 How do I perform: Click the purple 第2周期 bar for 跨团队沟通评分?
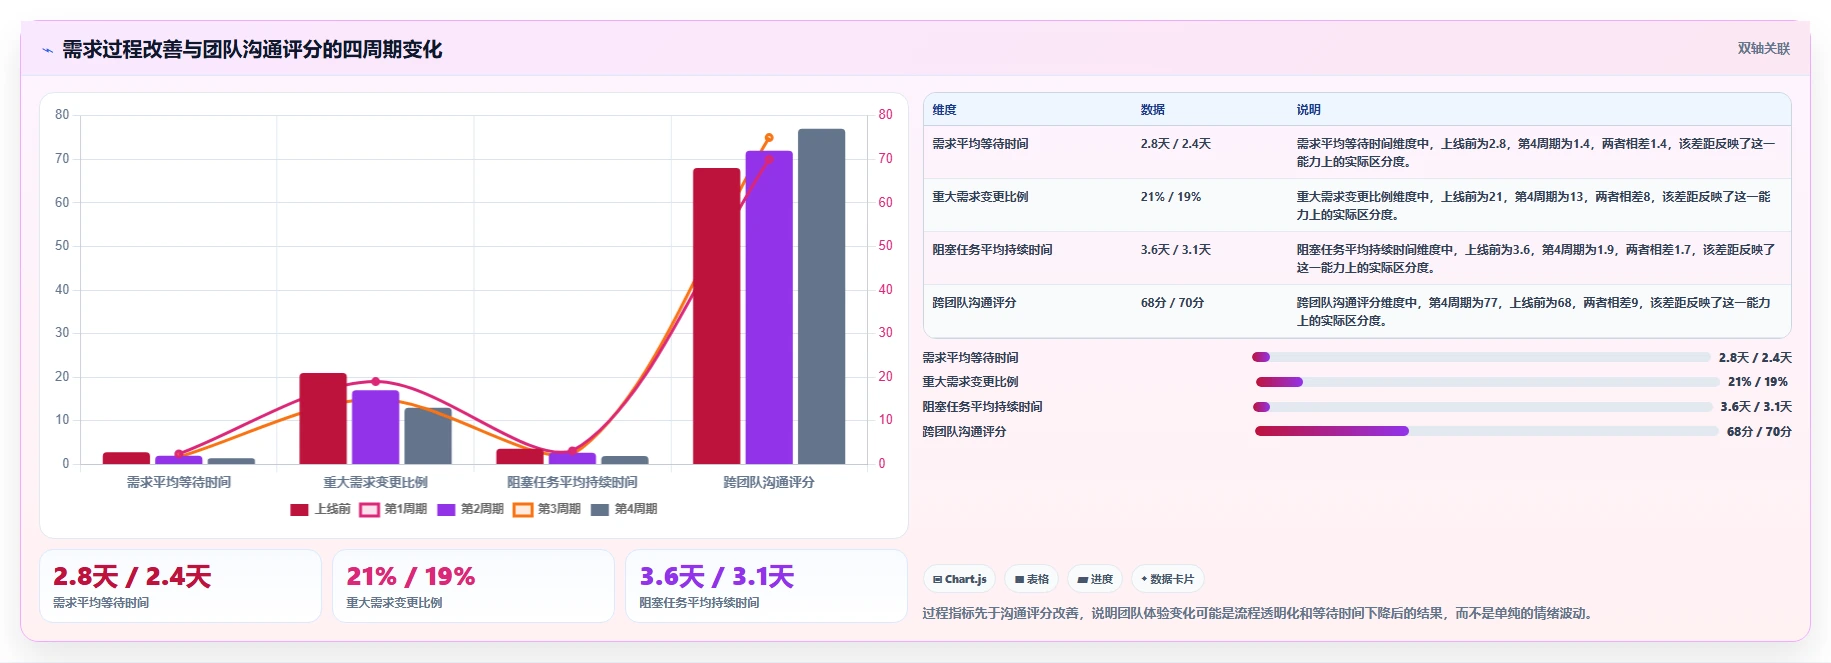tap(769, 308)
